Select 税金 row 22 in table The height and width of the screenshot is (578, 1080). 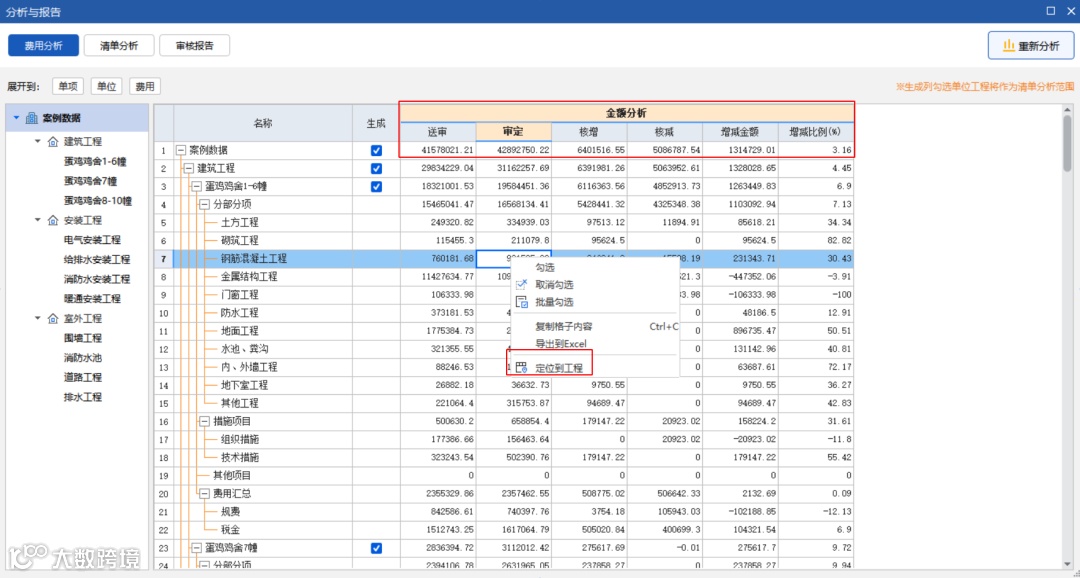(503, 530)
